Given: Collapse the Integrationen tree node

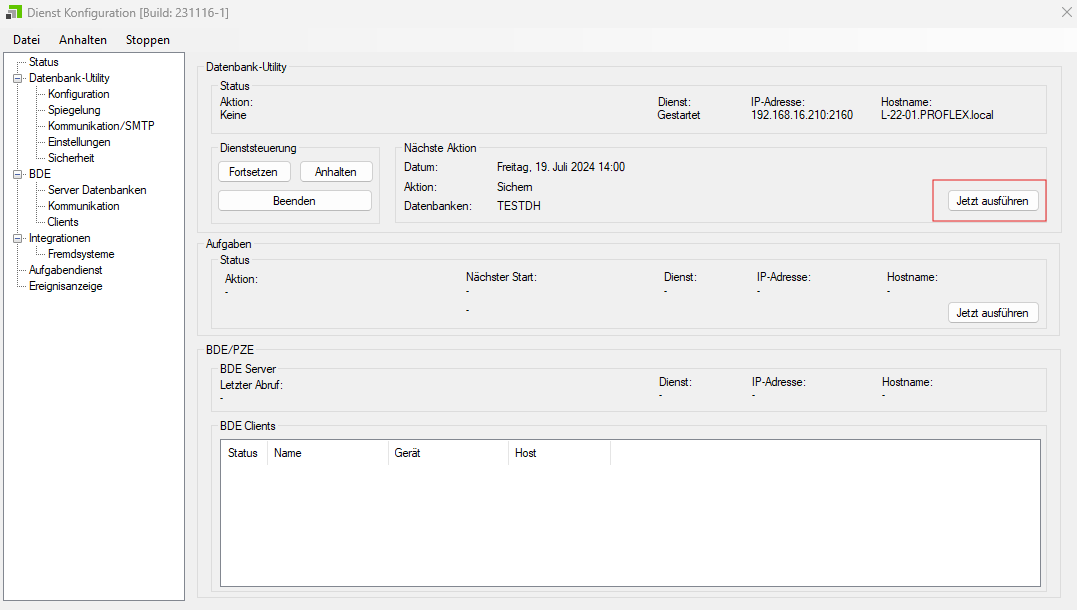Looking at the screenshot, I should click(17, 238).
